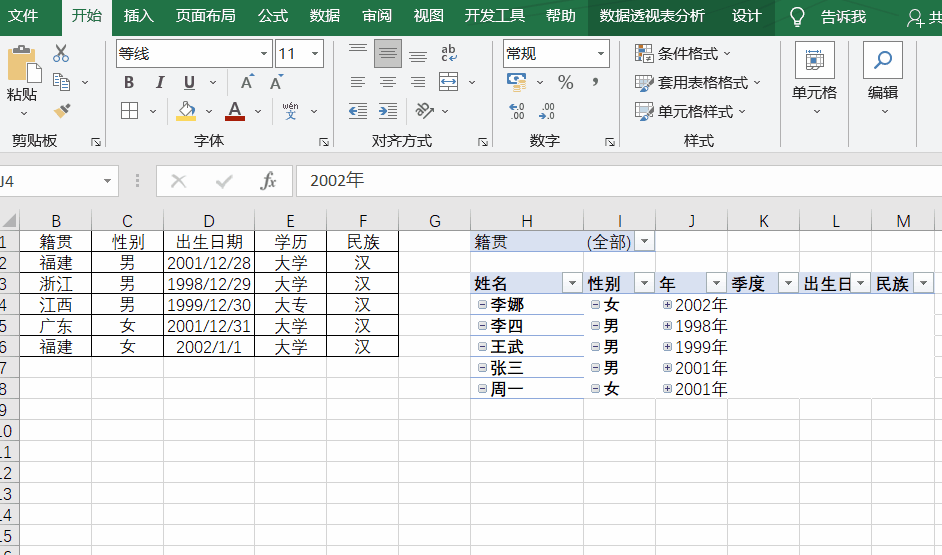Open the font name 等线 dropdown
Viewport: 942px width, 555px height.
point(264,53)
